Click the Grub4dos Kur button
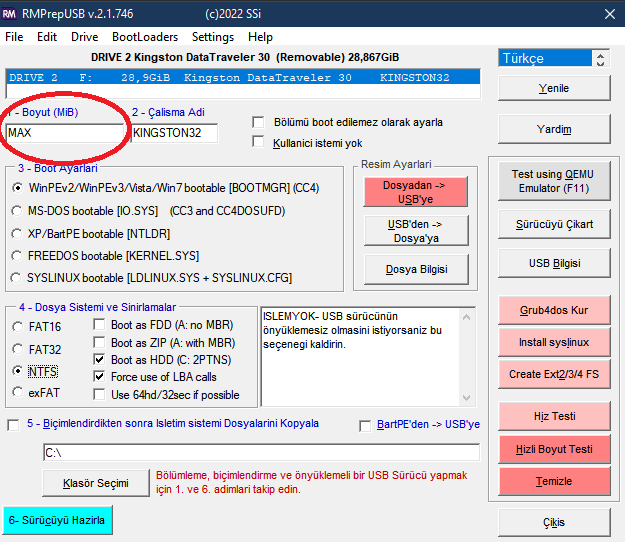 point(554,310)
